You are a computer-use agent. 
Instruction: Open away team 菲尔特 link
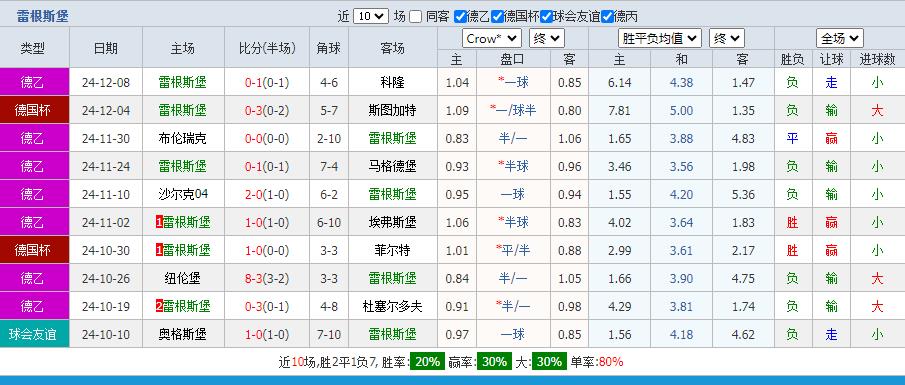coord(392,250)
